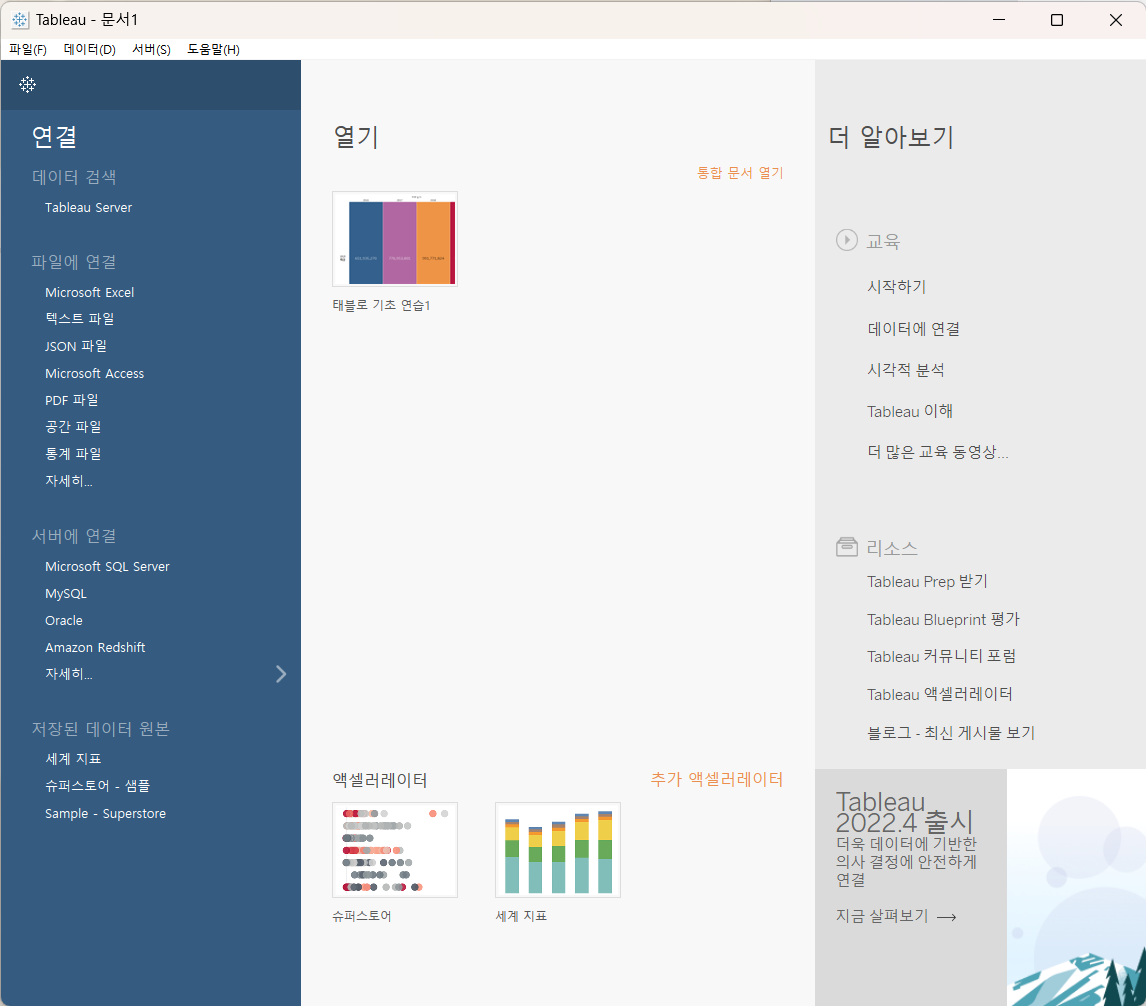1146x1006 pixels.
Task: Open 데이터에 연결 training video
Action: (x=914, y=329)
